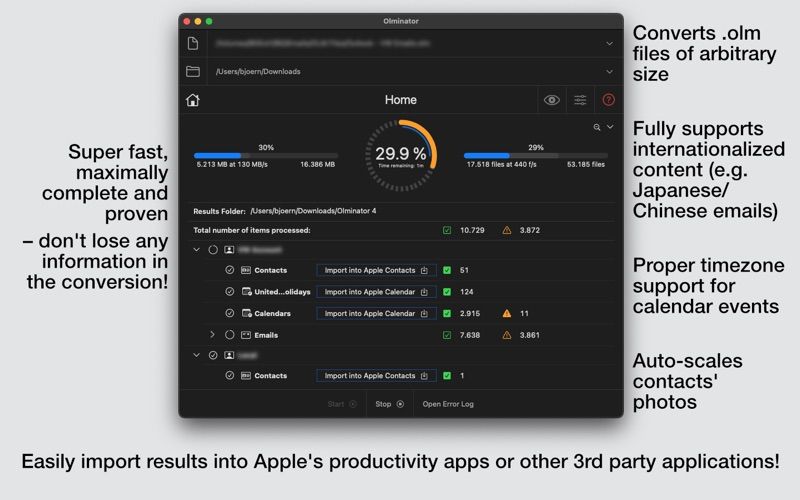Viewport: 800px width, 500px height.
Task: Open dropdown chevron next to magnifier
Action: pyautogui.click(x=610, y=127)
